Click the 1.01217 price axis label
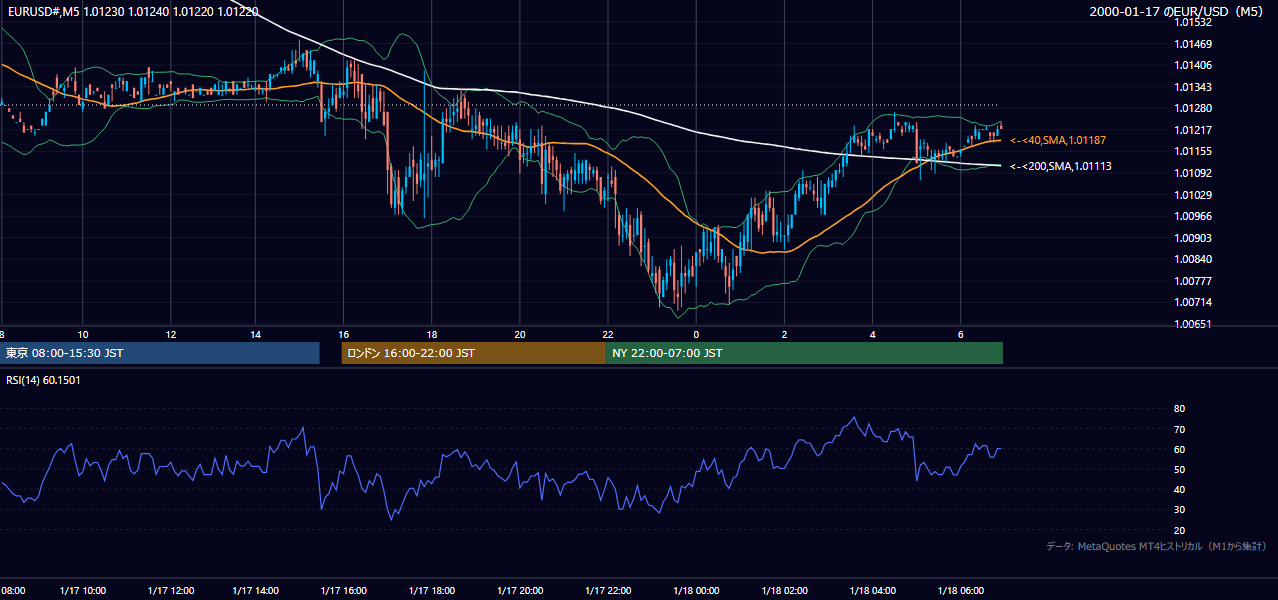The height and width of the screenshot is (600, 1278). tap(1193, 130)
